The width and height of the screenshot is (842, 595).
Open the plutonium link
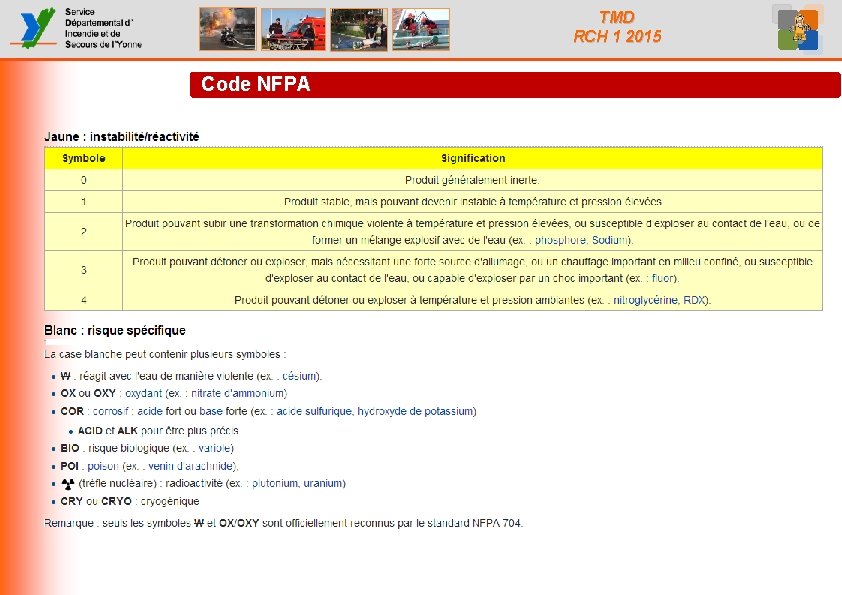pyautogui.click(x=275, y=483)
